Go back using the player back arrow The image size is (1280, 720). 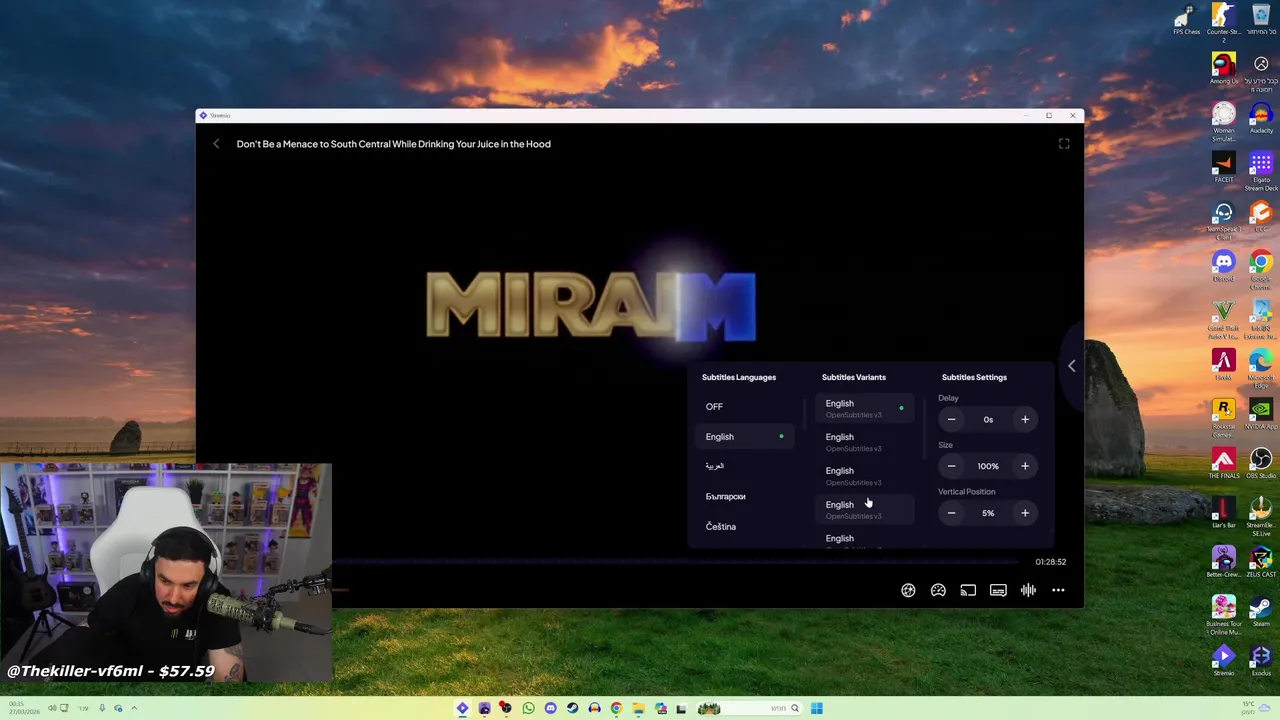216,144
